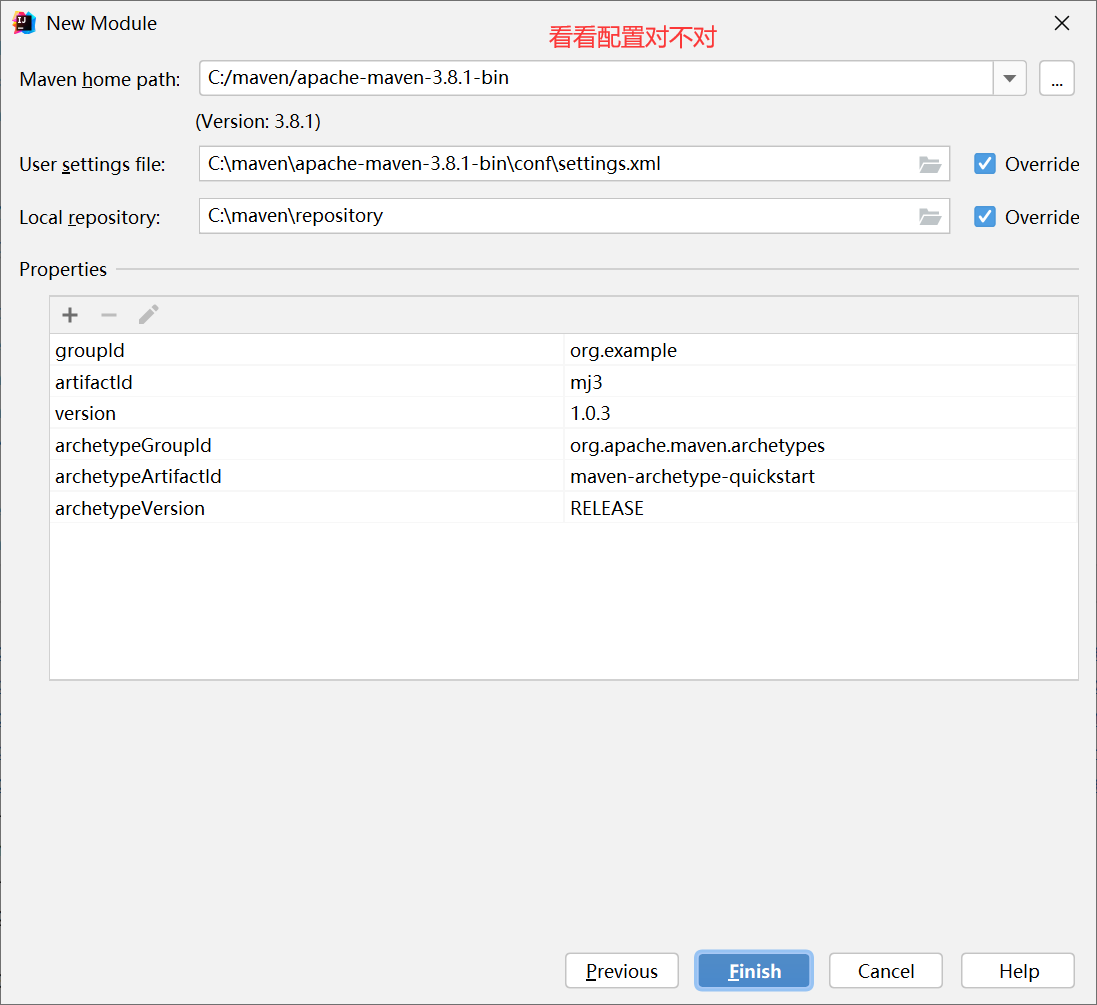Click the (Version: 3.8.1) text
Image resolution: width=1097 pixels, height=1005 pixels.
point(258,121)
